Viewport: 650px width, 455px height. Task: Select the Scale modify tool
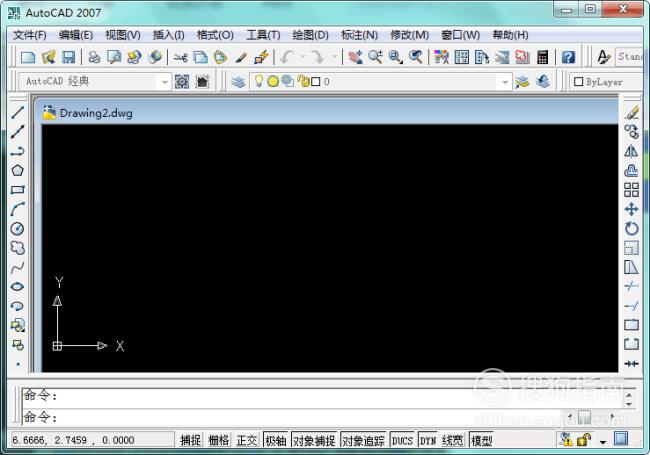[x=631, y=248]
